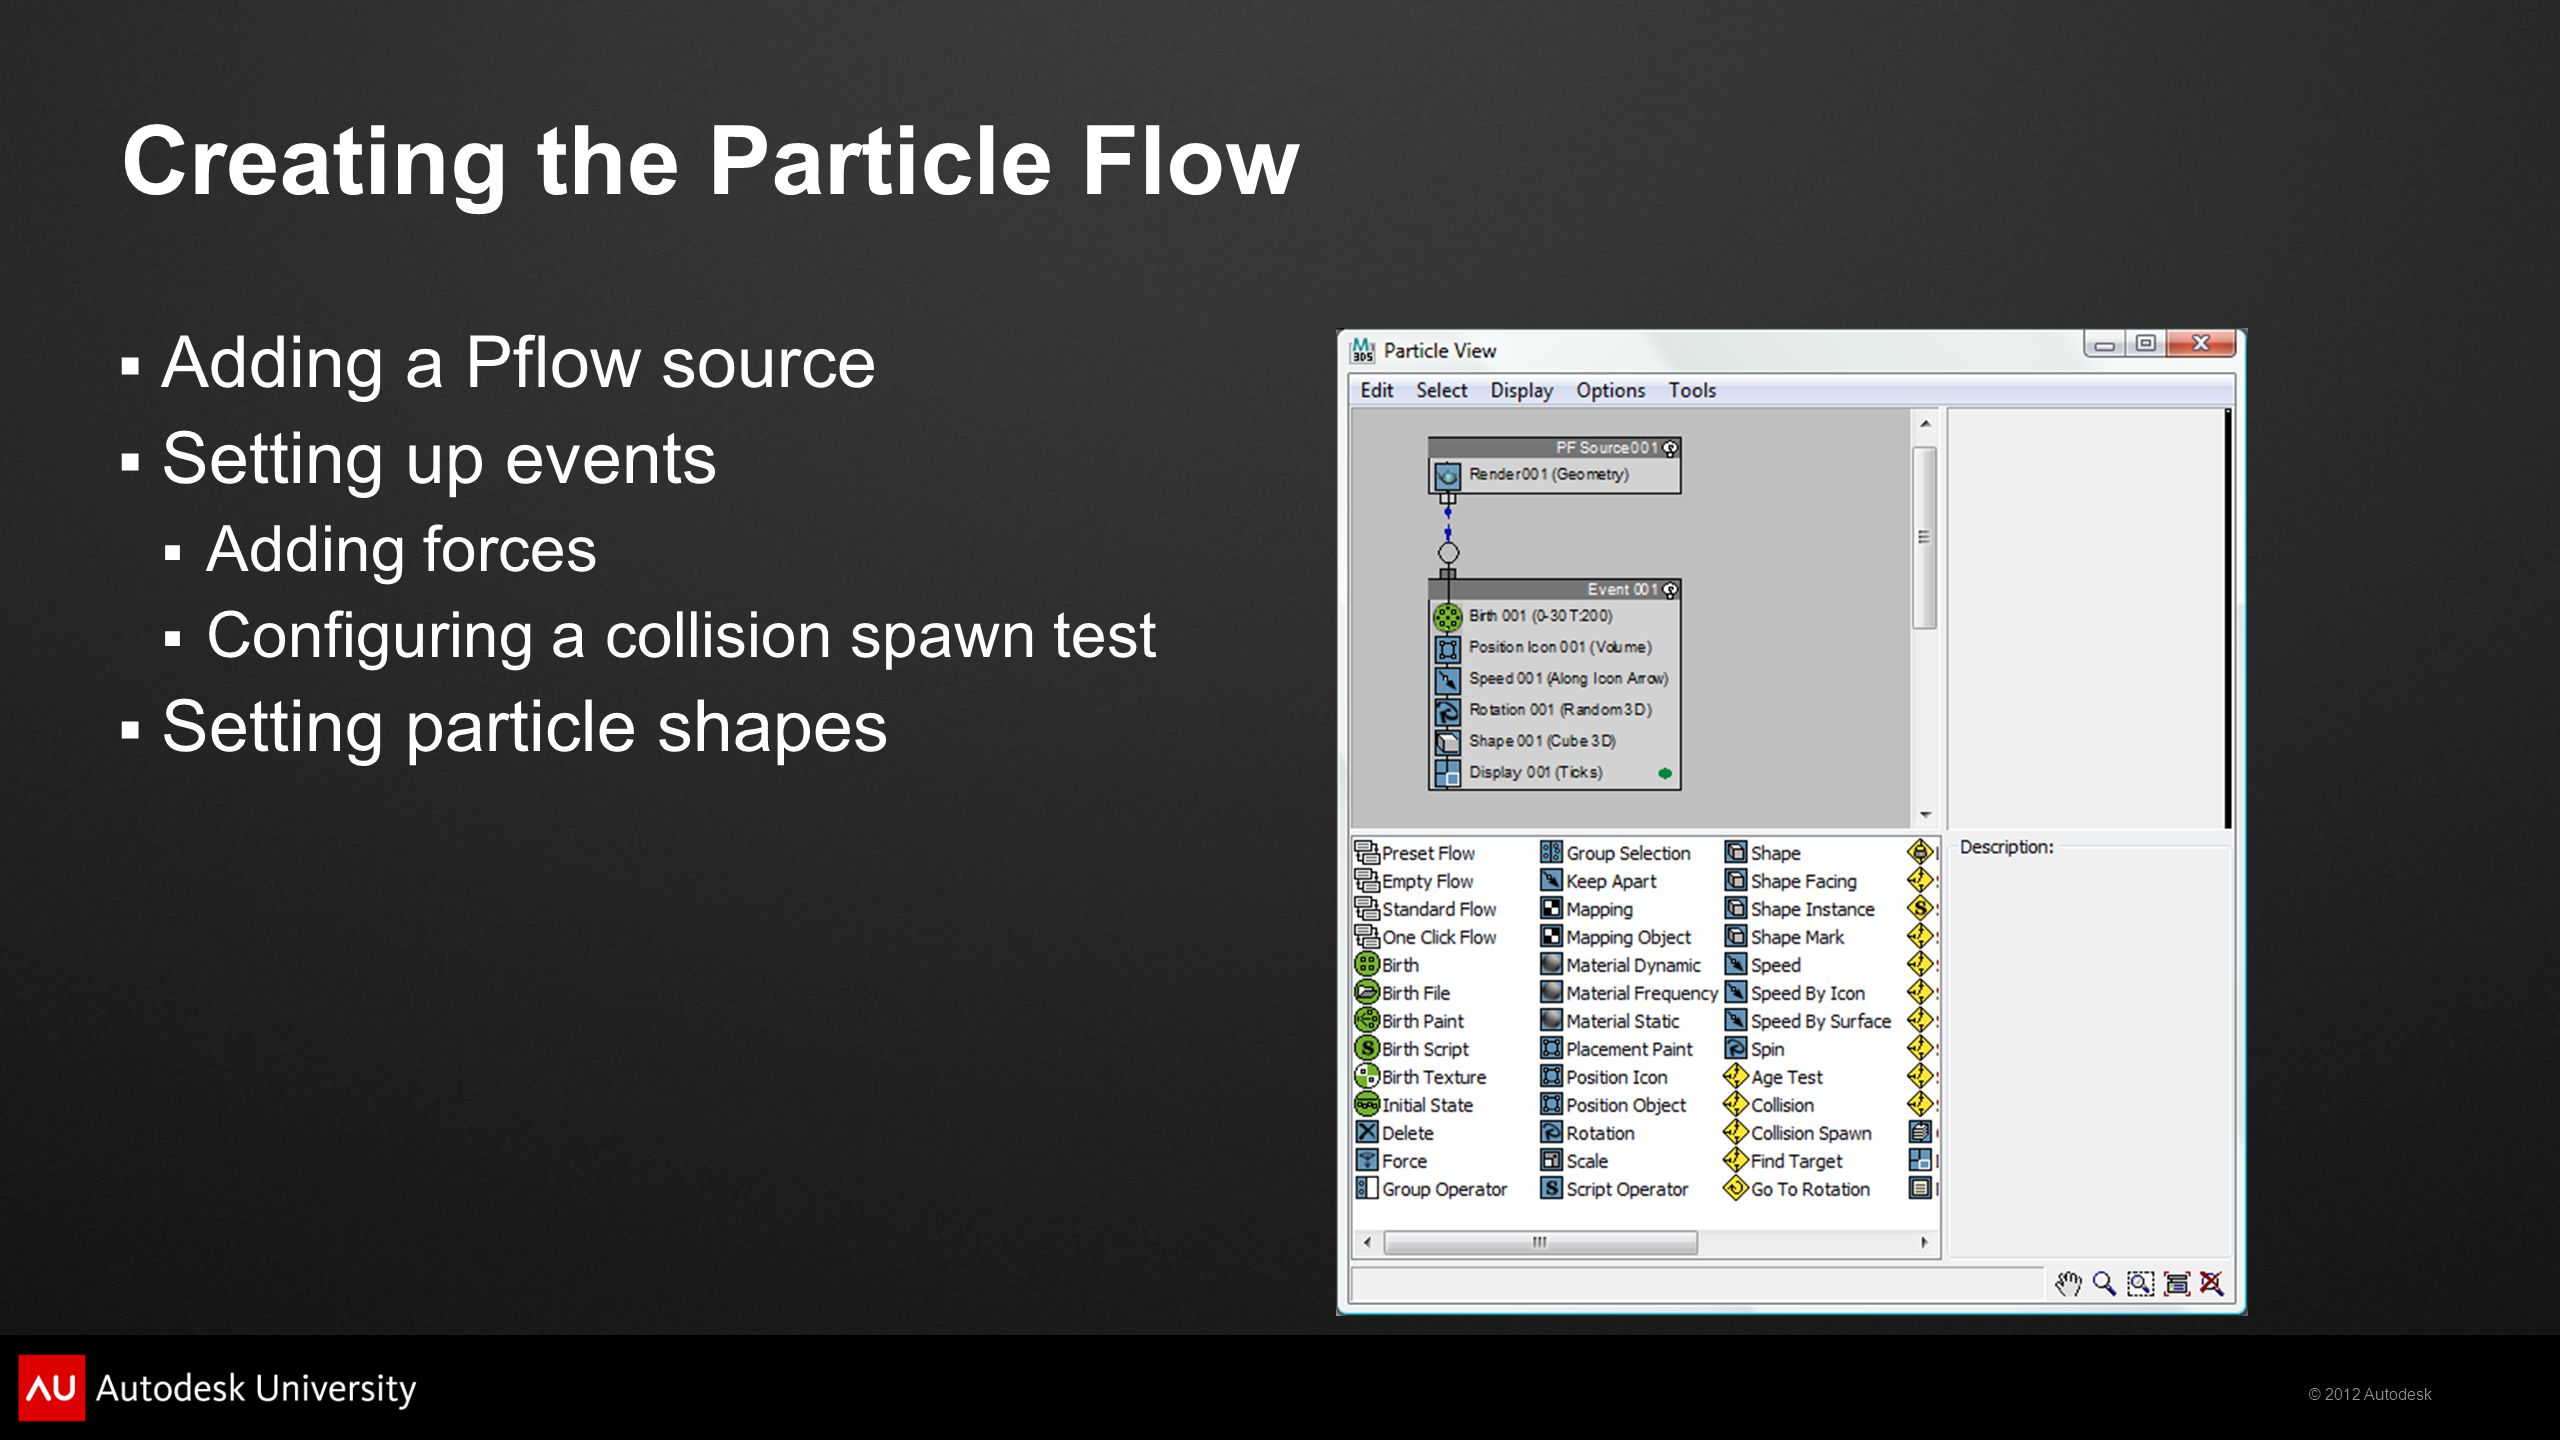Select the Initial State operator
Image resolution: width=2560 pixels, height=1440 pixels.
pos(1414,1105)
